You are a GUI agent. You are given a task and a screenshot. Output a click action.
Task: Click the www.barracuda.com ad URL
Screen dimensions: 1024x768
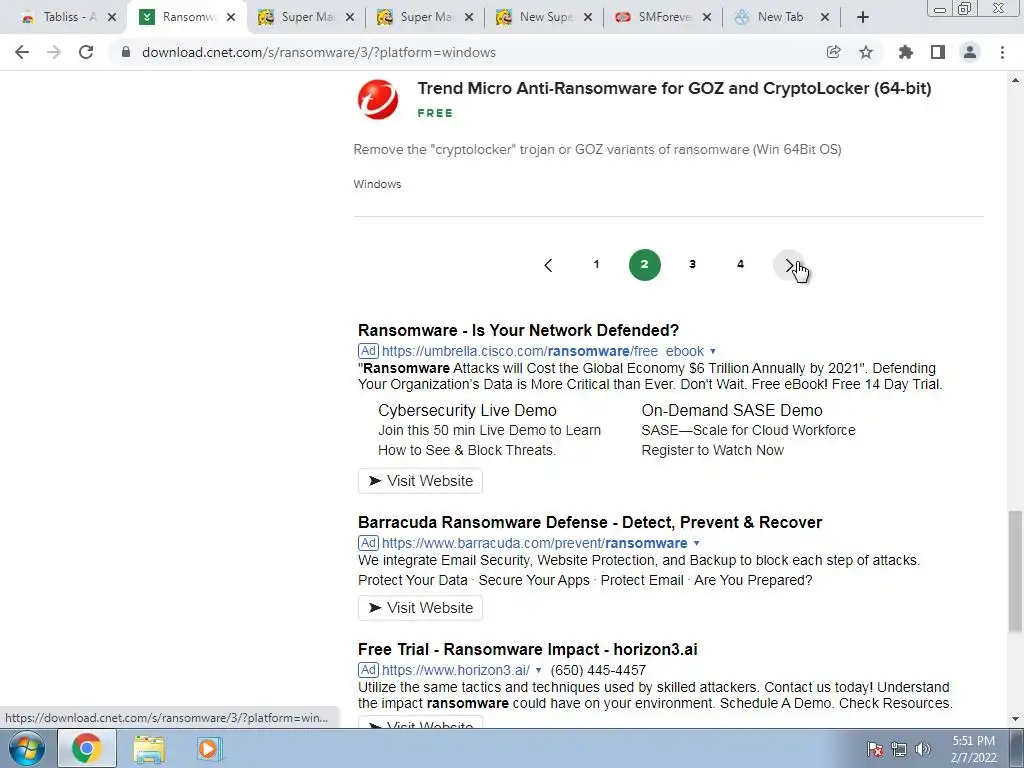click(534, 543)
